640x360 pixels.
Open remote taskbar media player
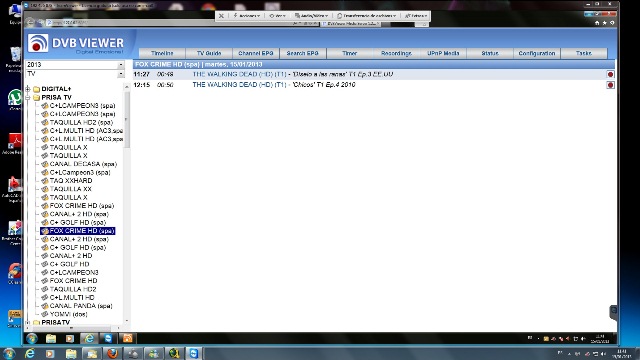[70, 338]
